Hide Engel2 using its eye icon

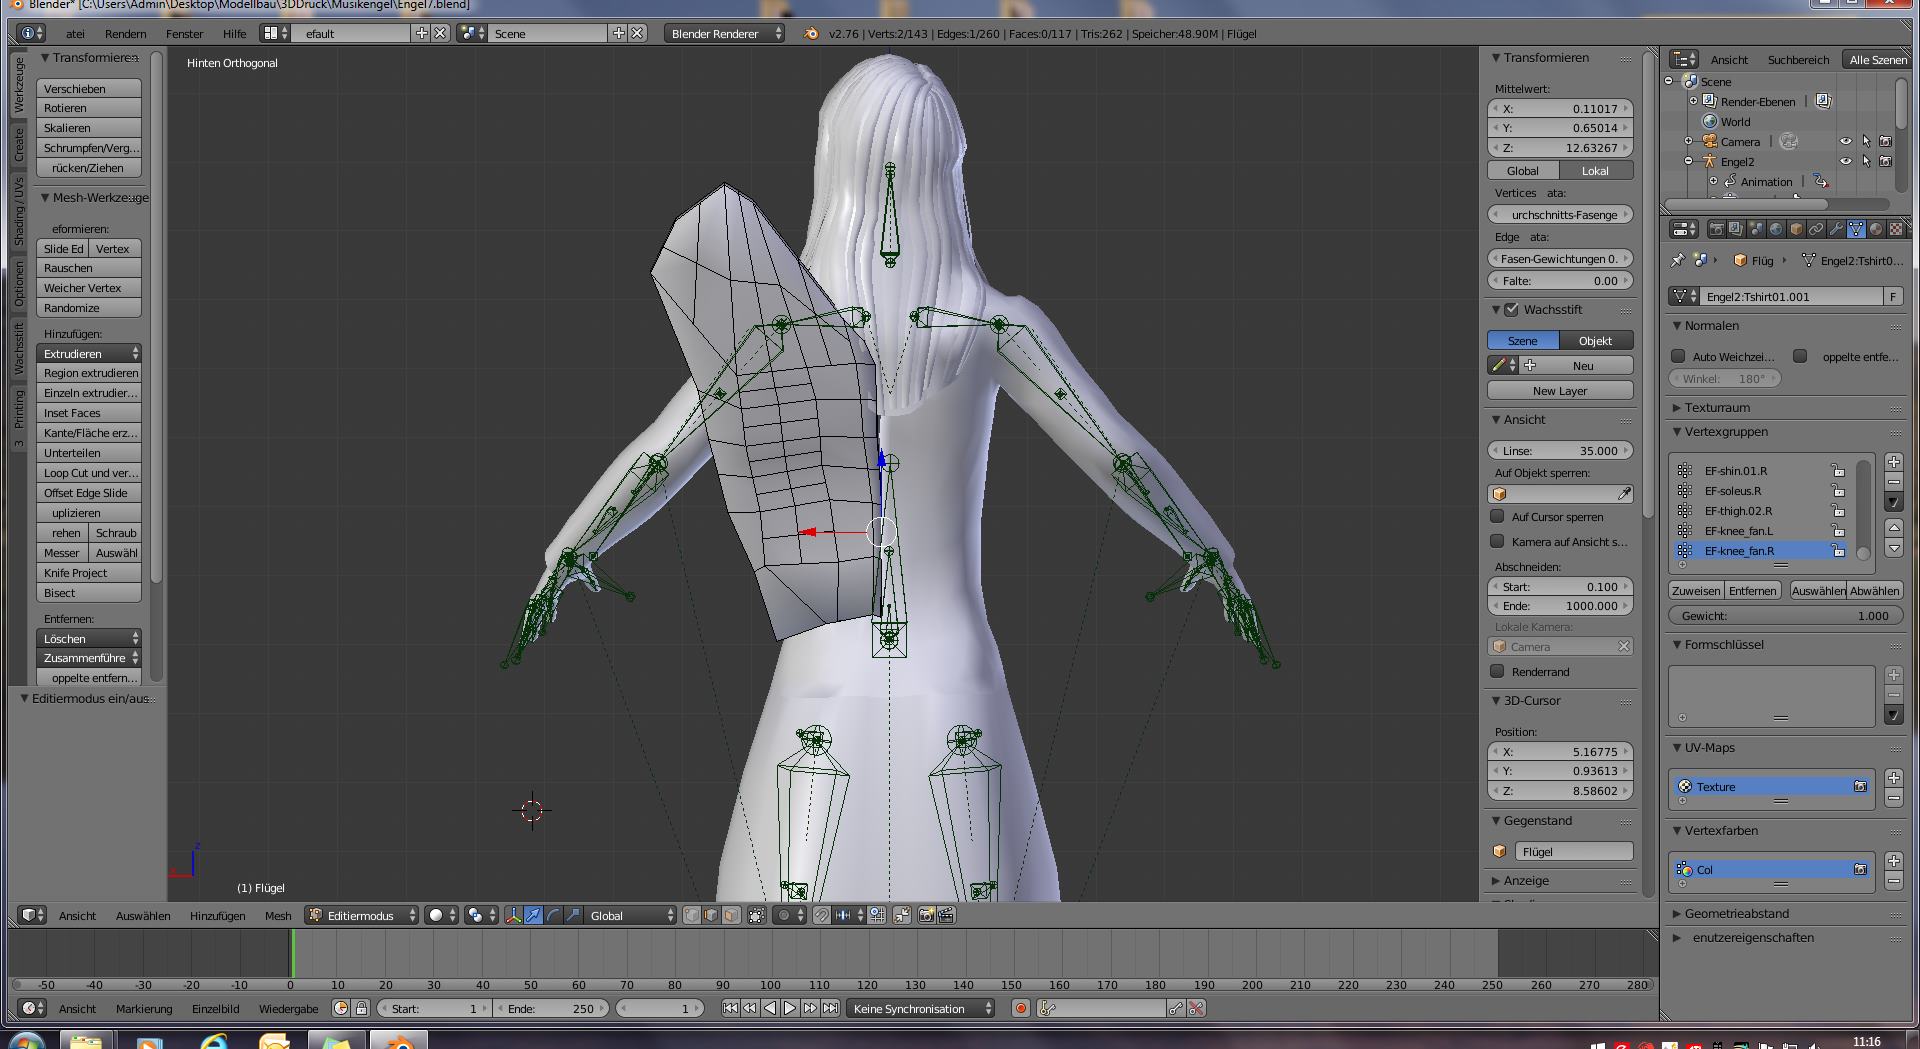1845,161
